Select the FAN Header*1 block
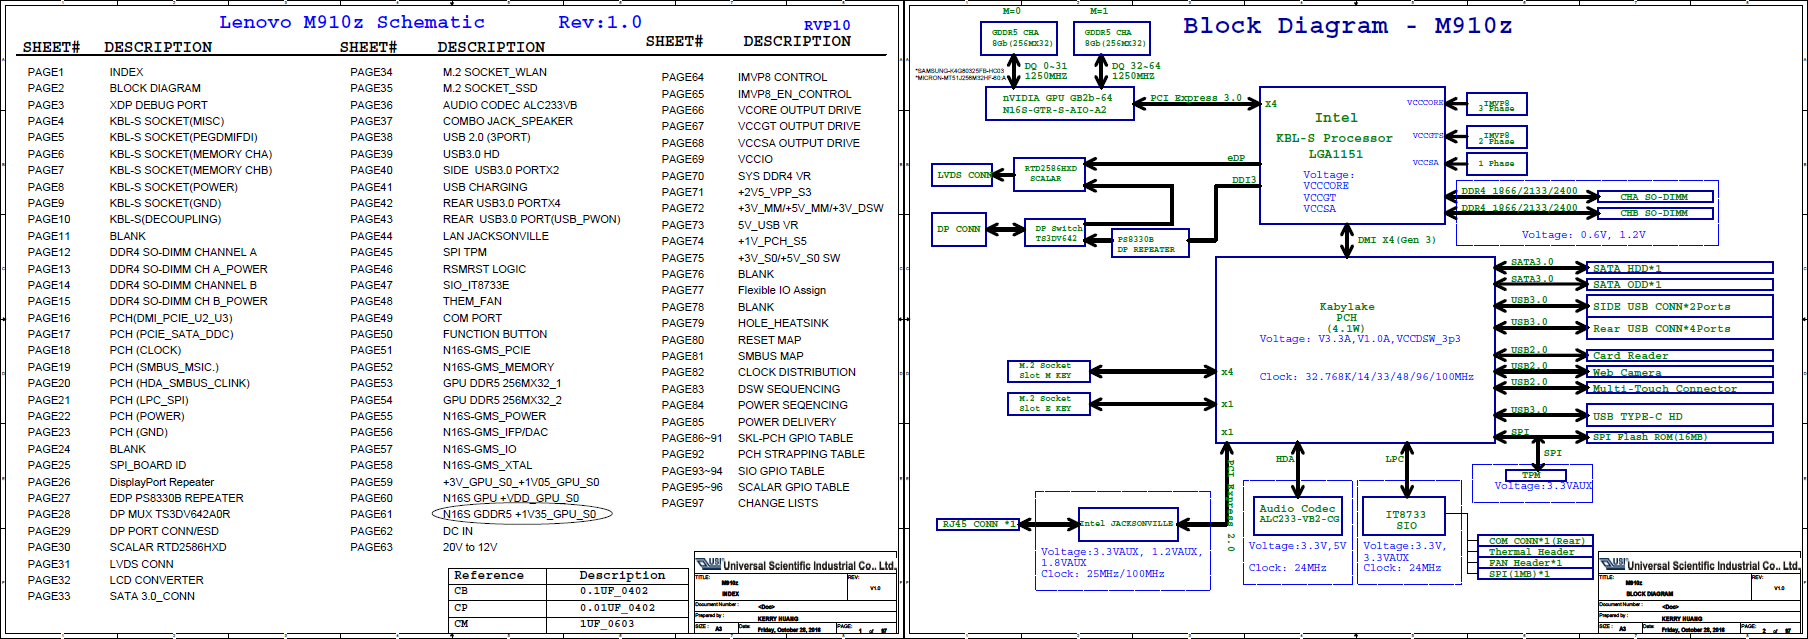The width and height of the screenshot is (1808, 639). 1534,563
